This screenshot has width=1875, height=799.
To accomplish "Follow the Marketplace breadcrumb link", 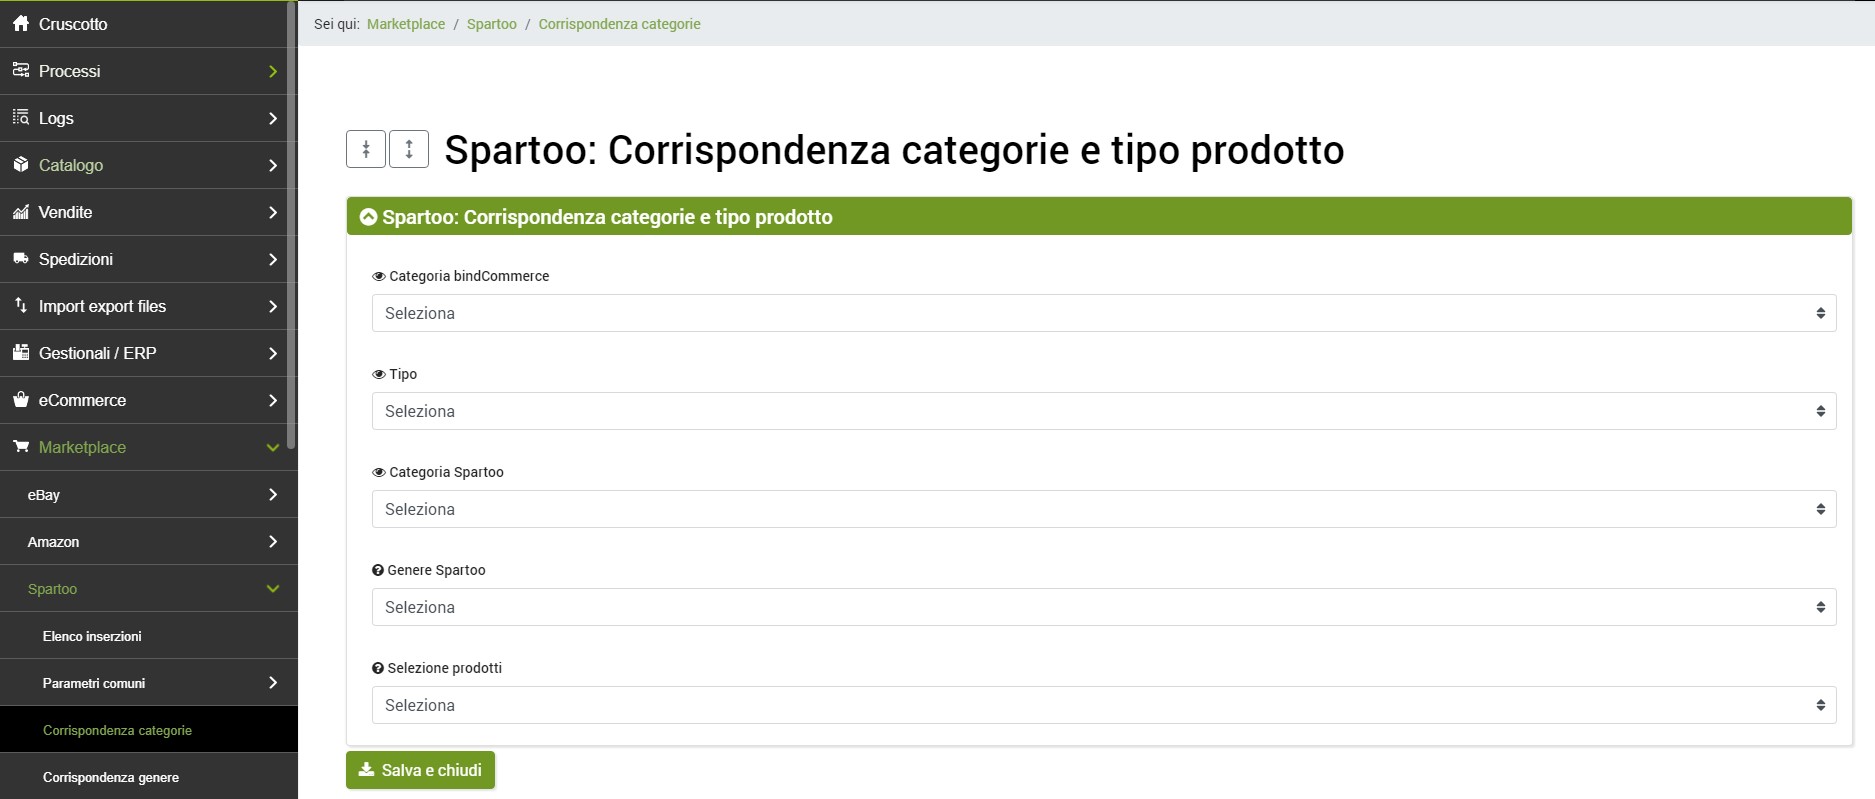I will tap(406, 24).
